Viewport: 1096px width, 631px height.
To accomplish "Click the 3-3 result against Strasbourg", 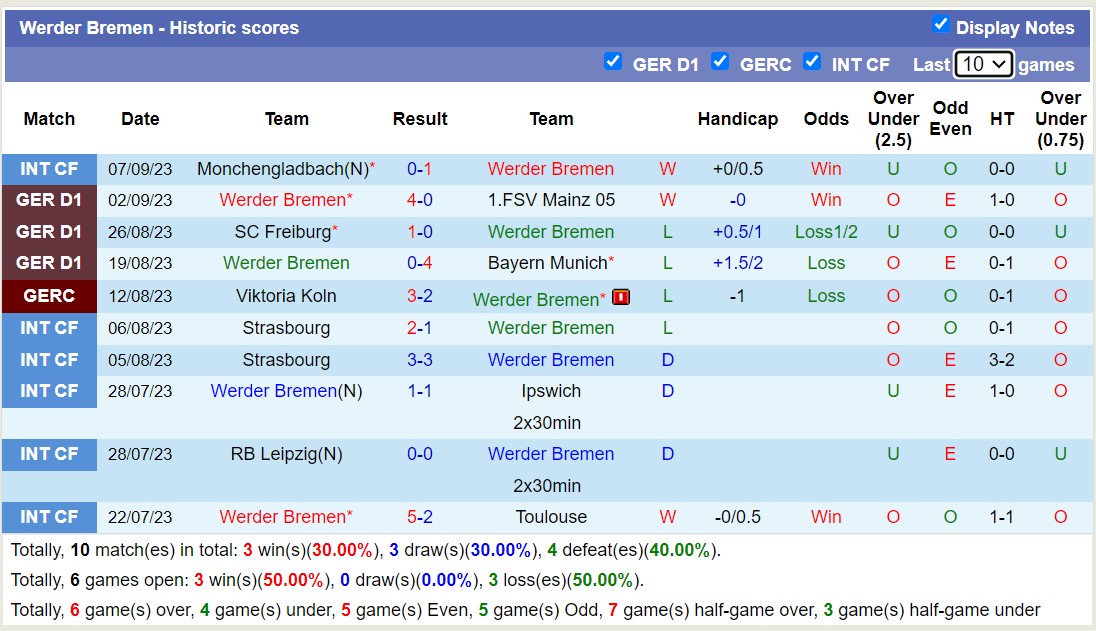I will (x=420, y=360).
